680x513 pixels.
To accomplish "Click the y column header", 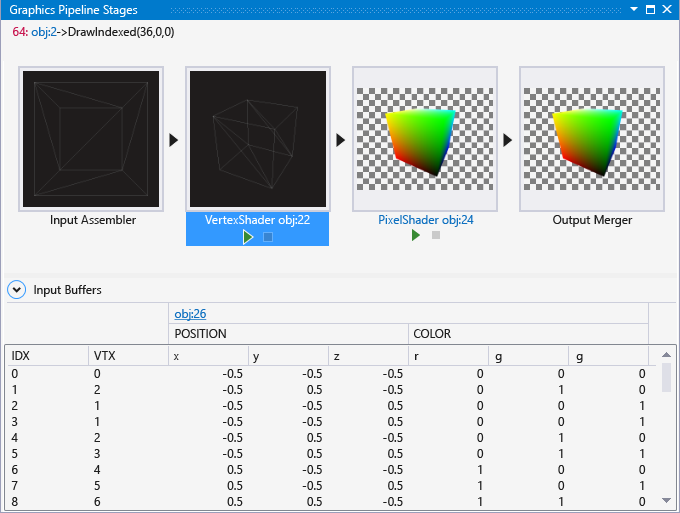I will point(288,356).
